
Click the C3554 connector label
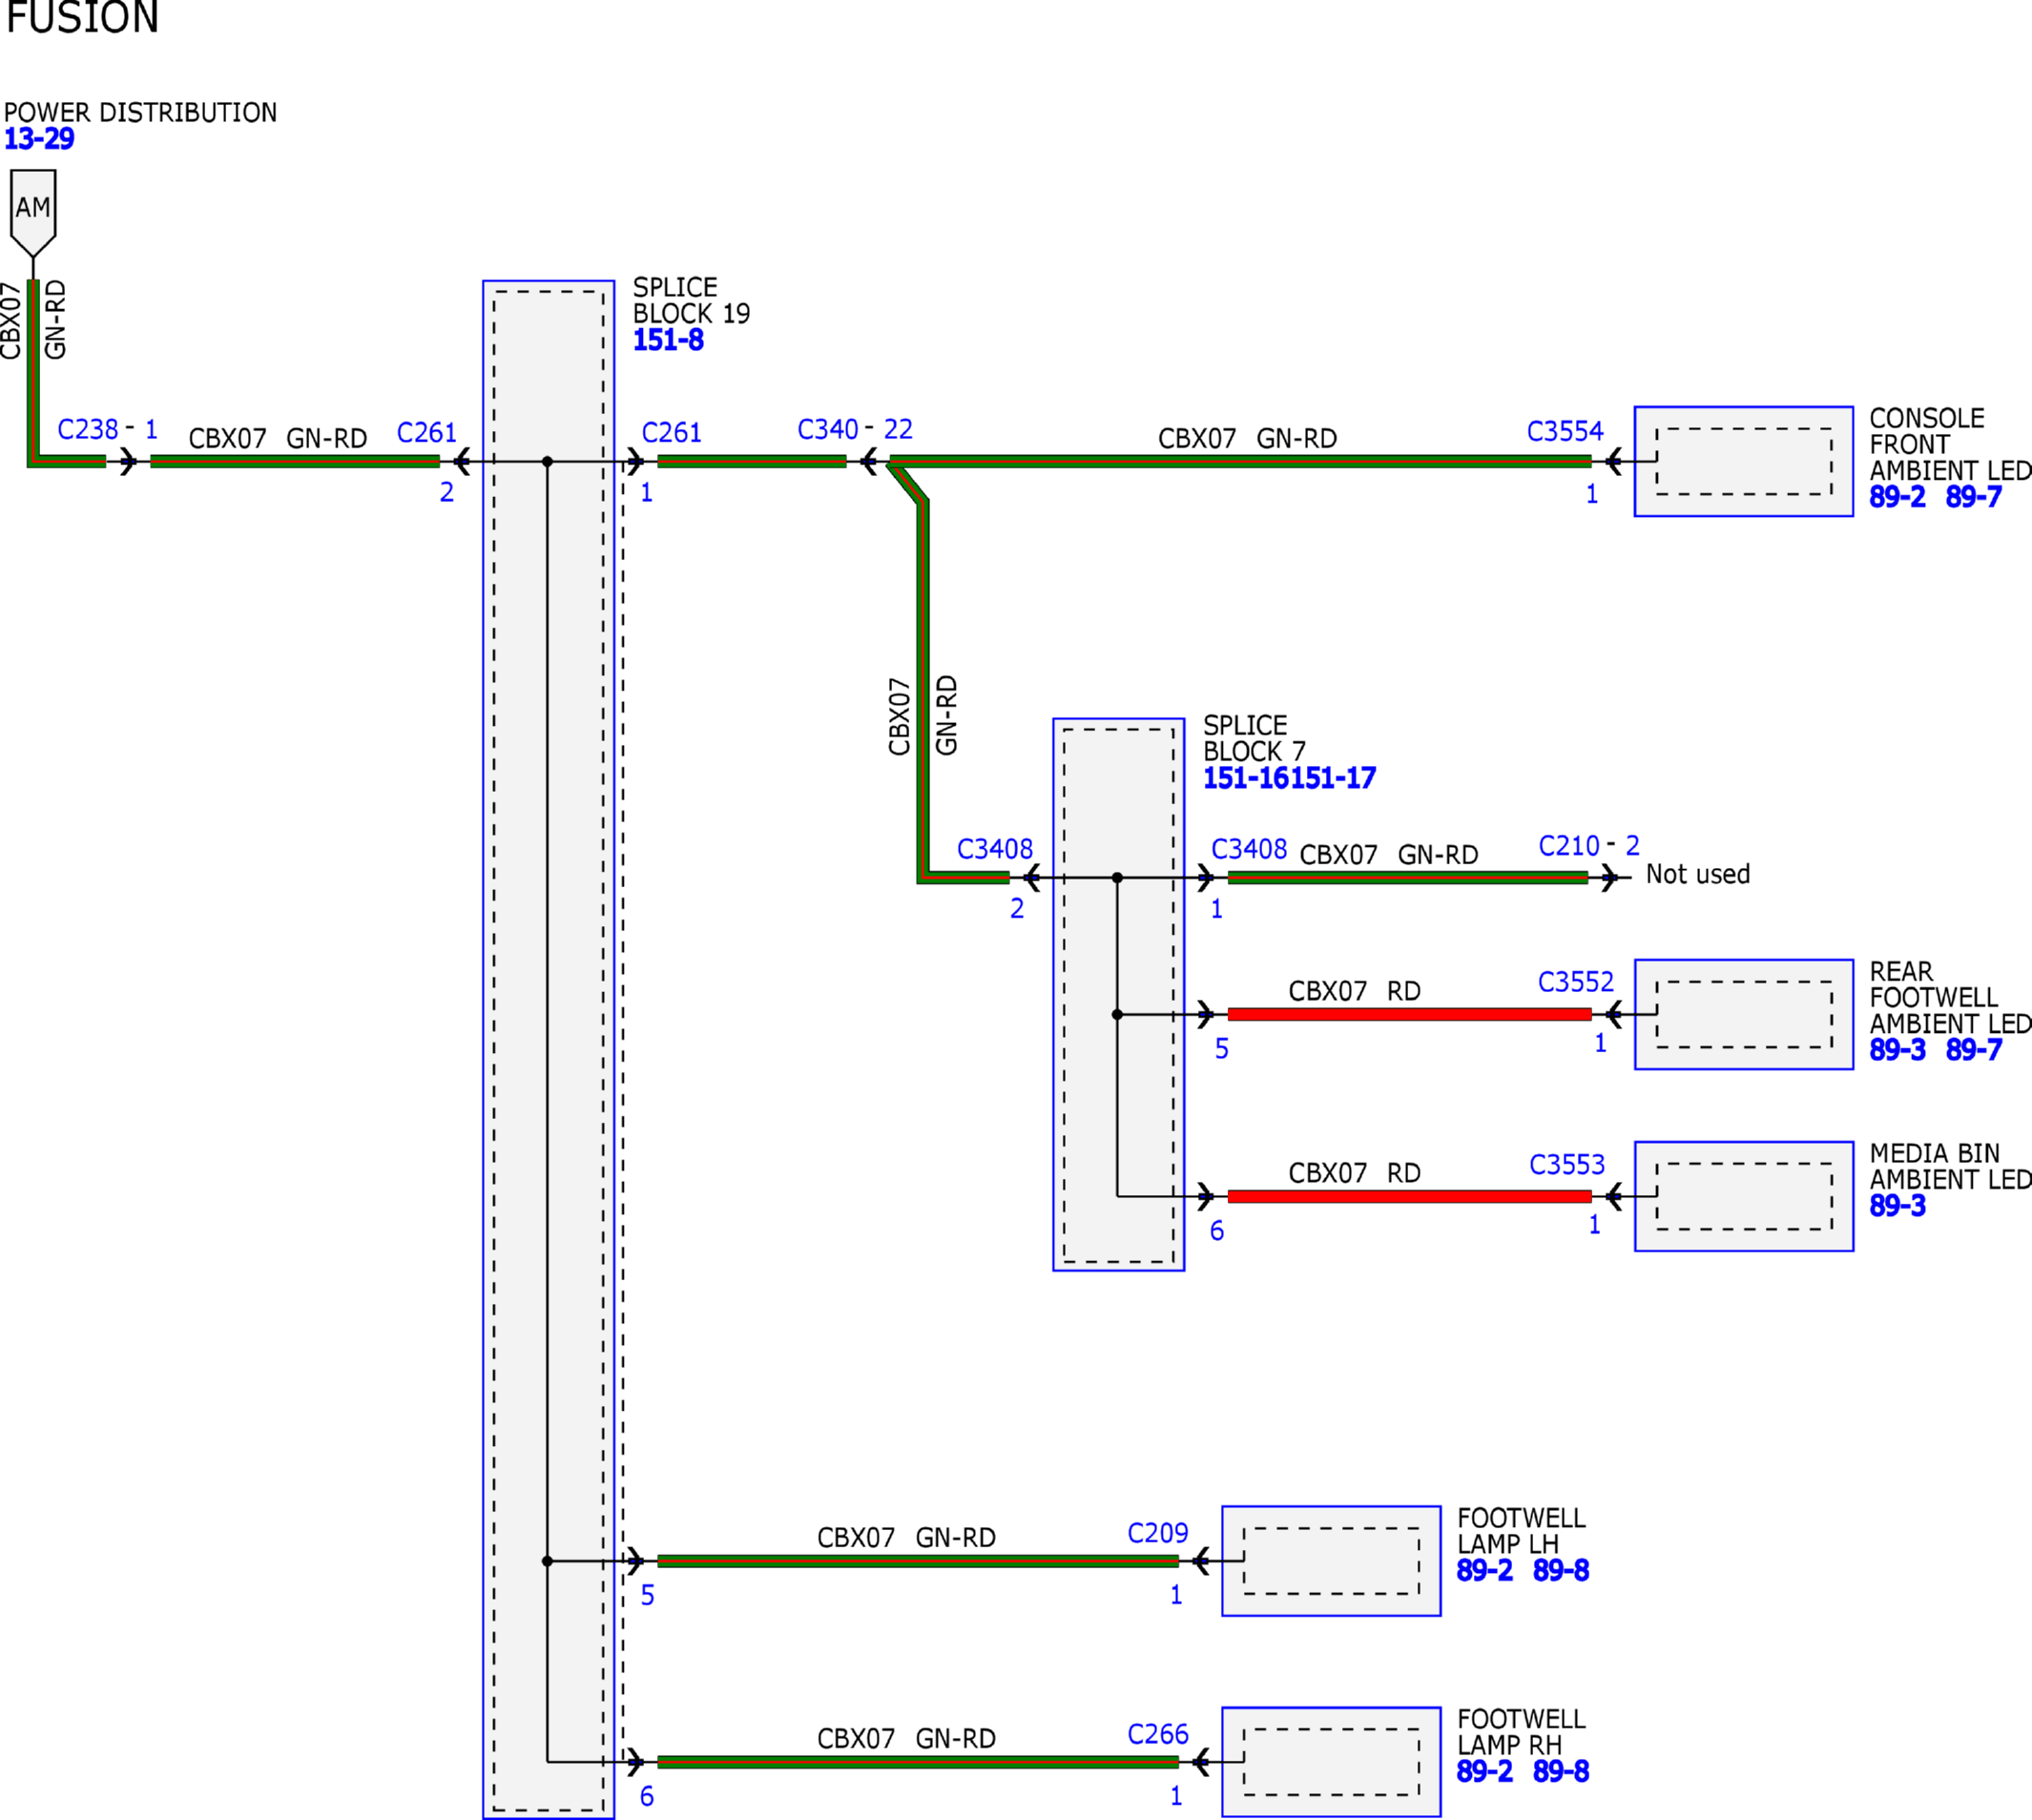pyautogui.click(x=1565, y=431)
